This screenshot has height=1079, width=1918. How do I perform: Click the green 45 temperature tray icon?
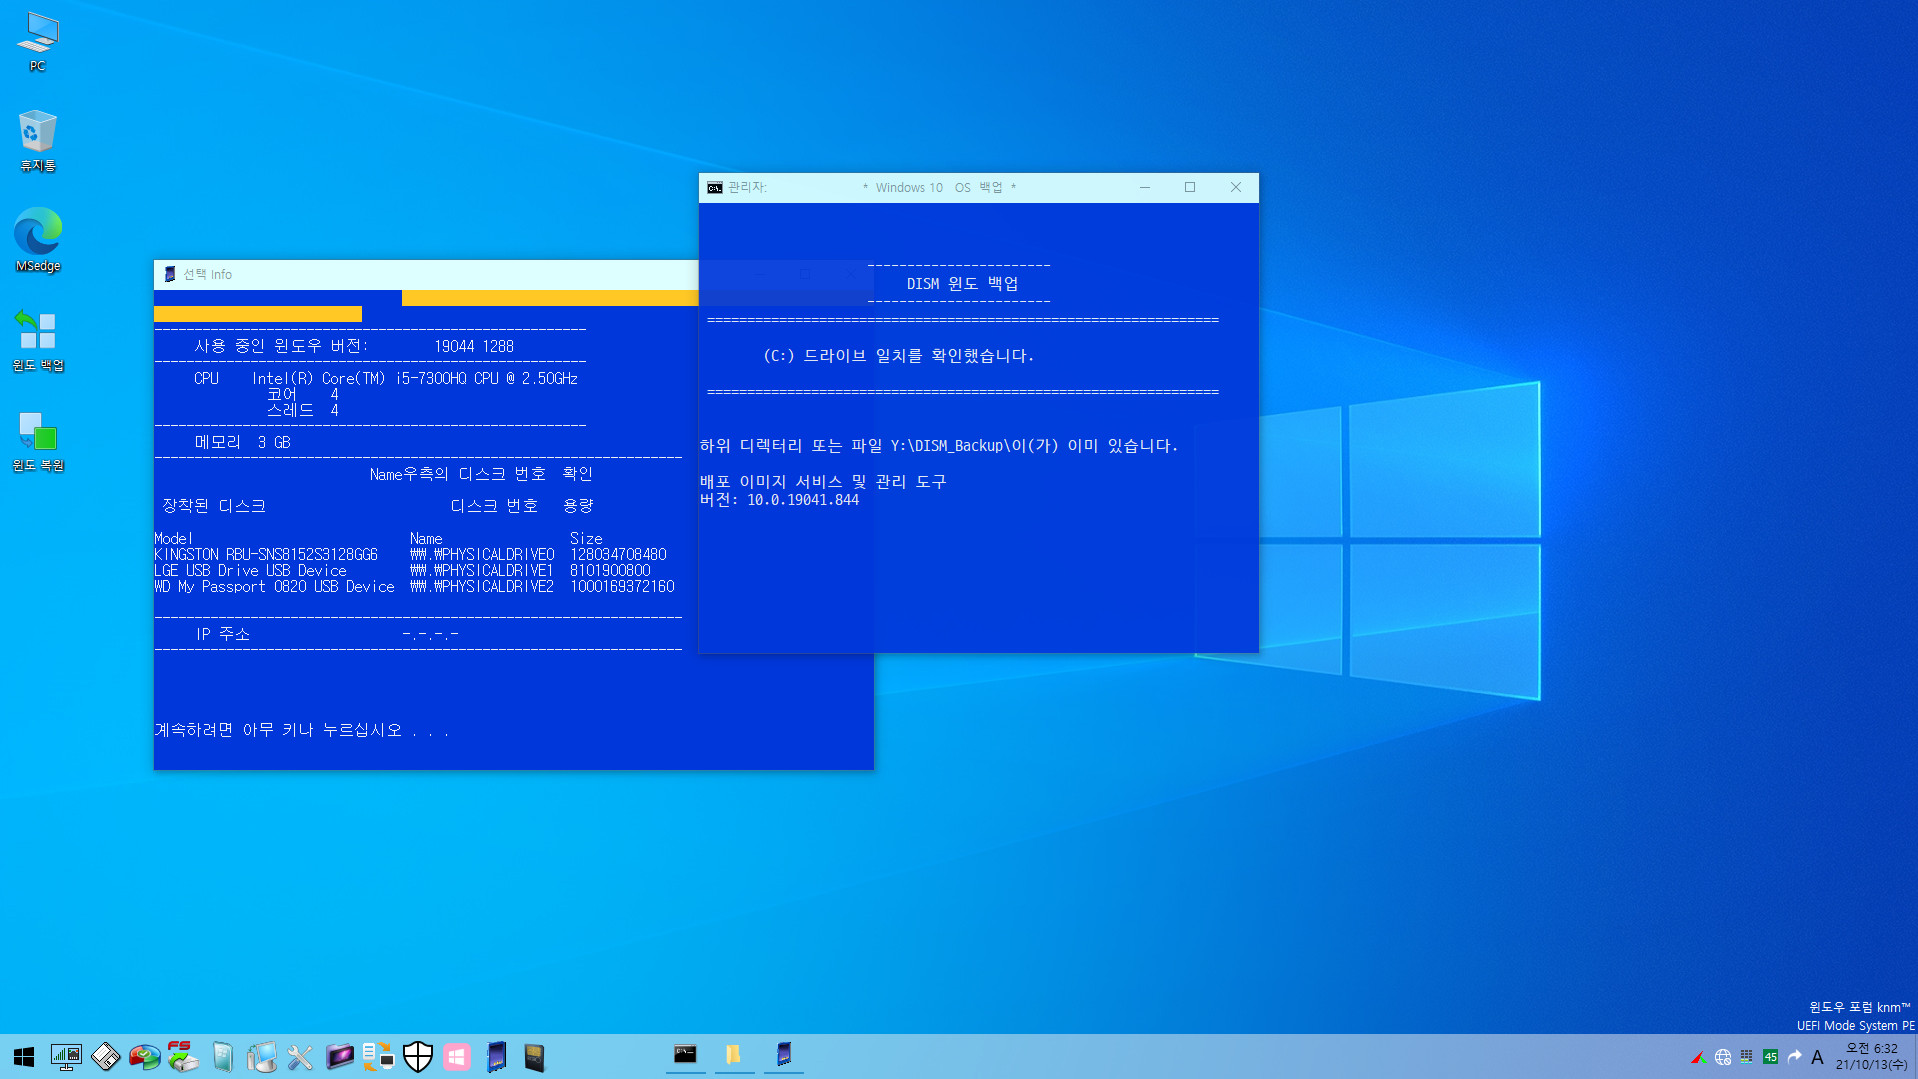tap(1770, 1057)
